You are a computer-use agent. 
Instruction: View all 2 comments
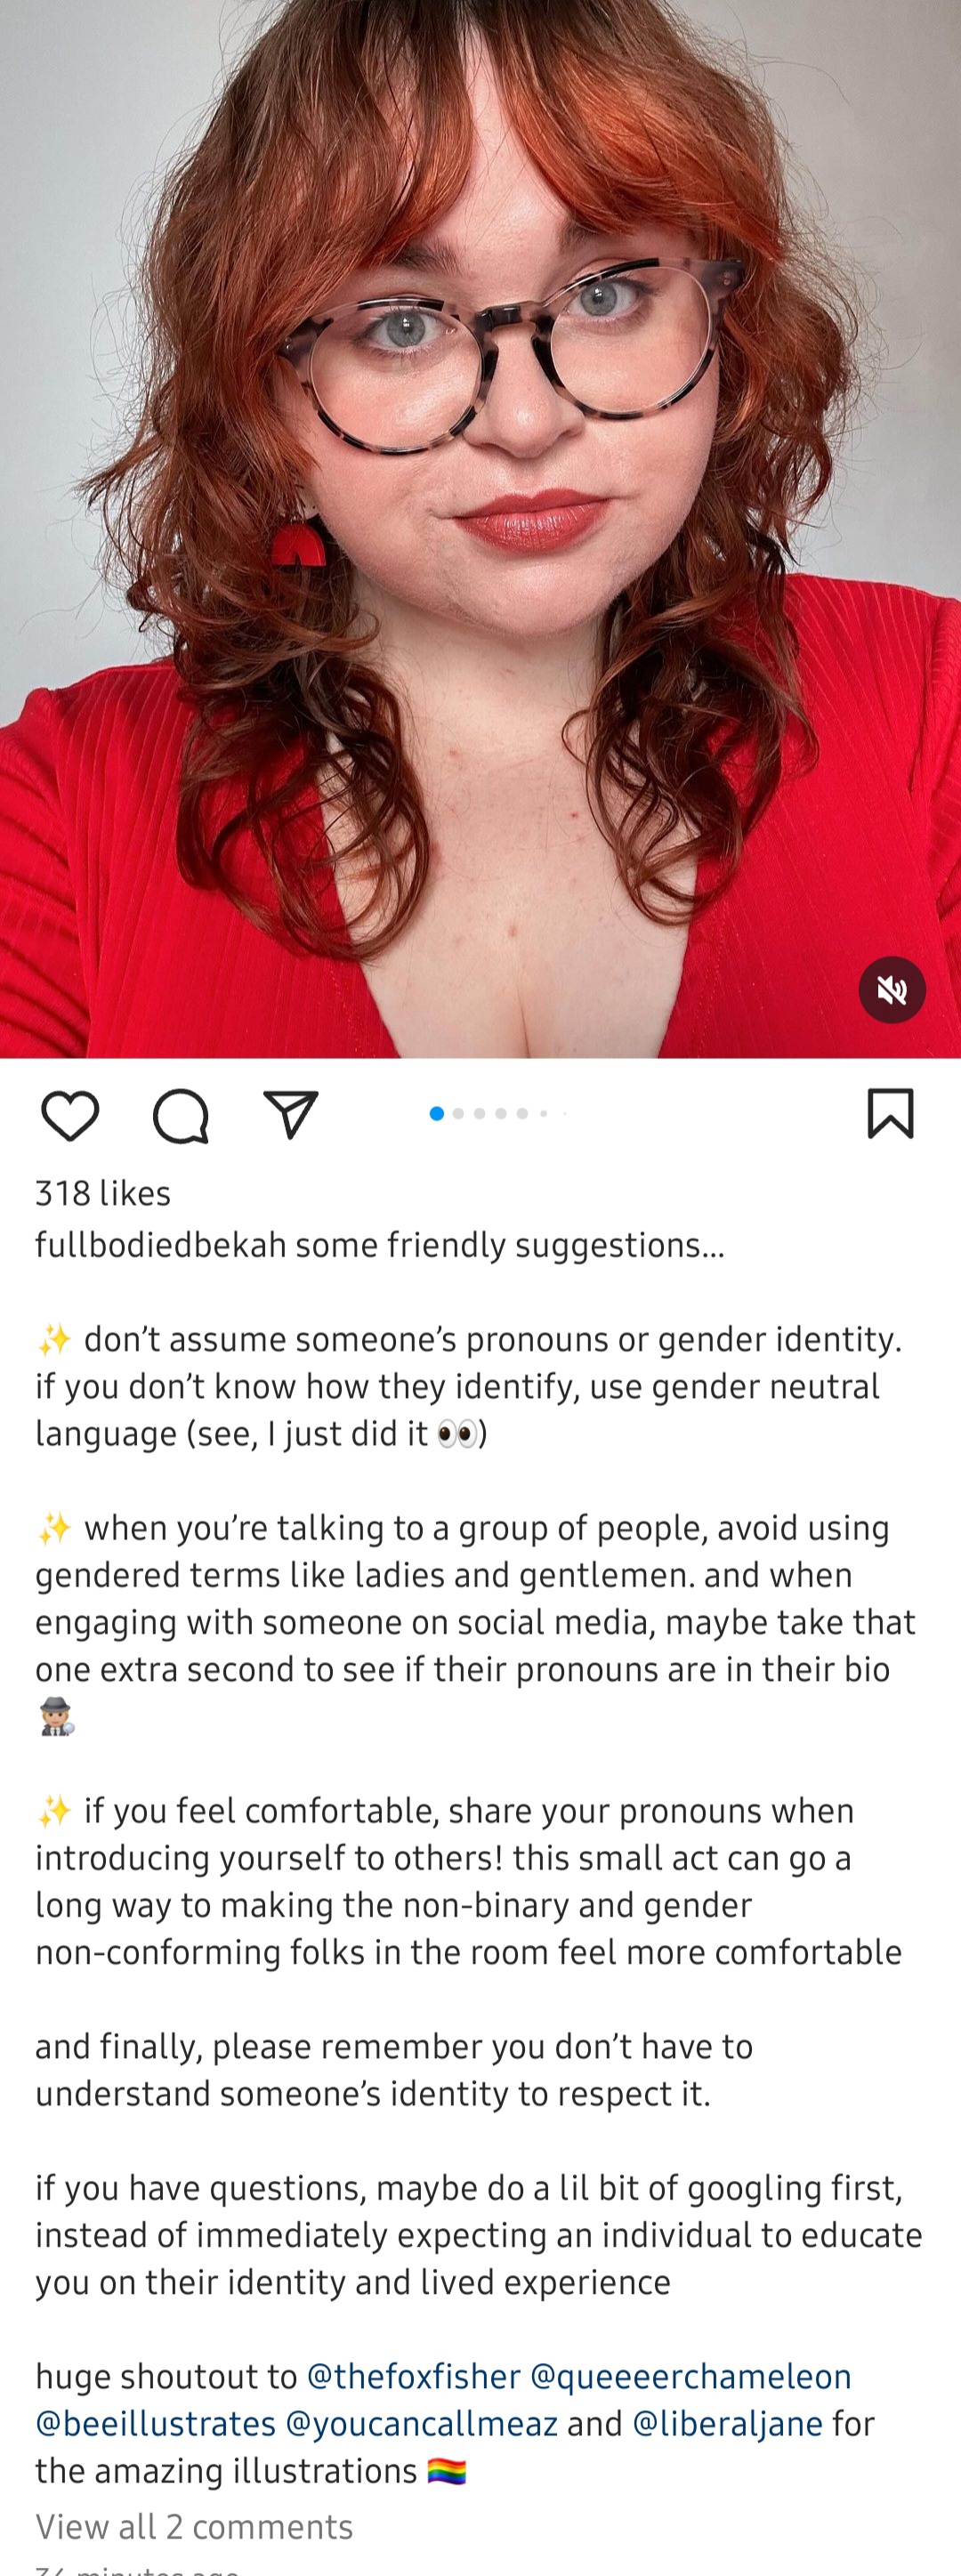coord(194,2526)
